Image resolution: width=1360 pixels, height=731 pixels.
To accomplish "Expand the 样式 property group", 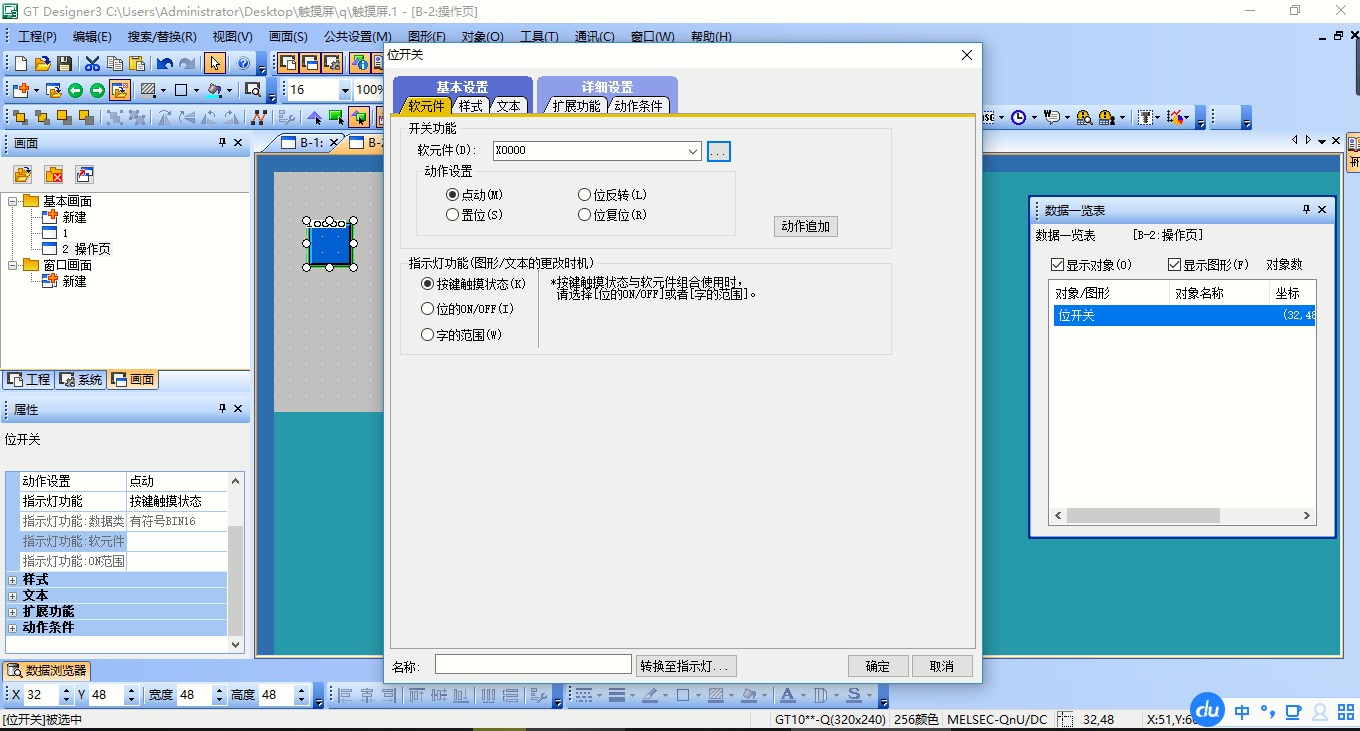I will coord(13,580).
